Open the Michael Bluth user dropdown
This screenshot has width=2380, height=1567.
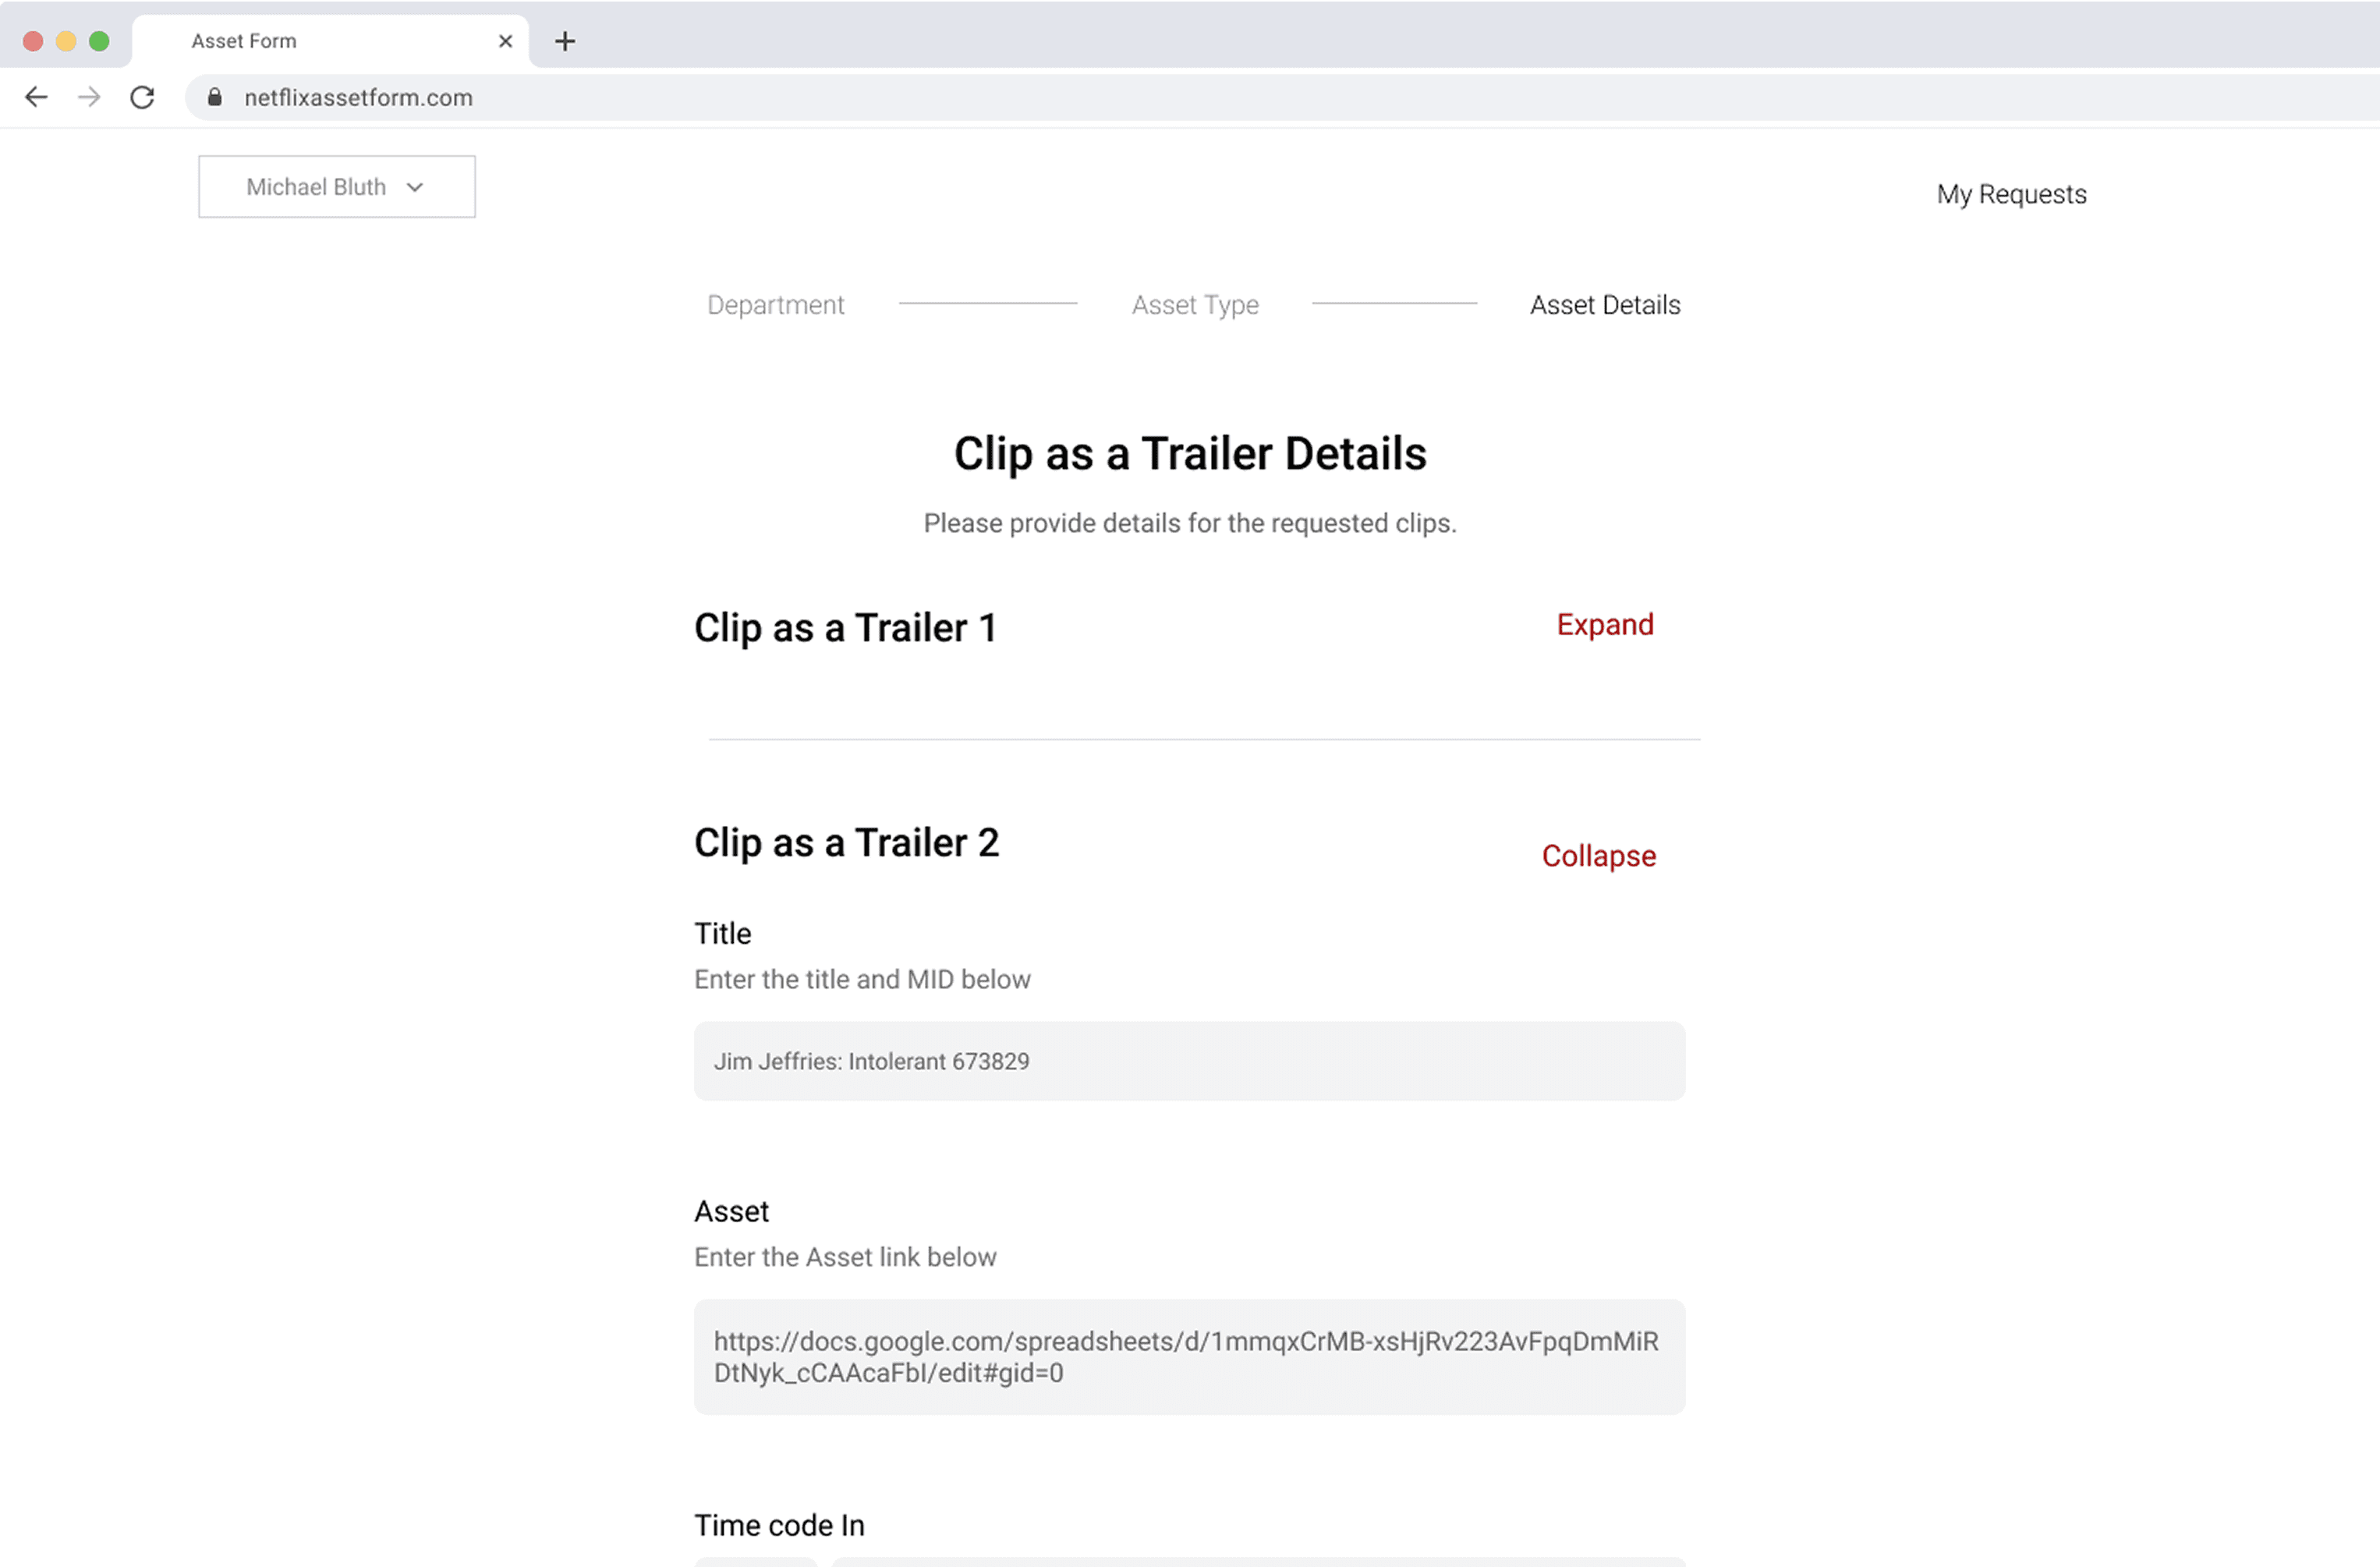click(336, 187)
